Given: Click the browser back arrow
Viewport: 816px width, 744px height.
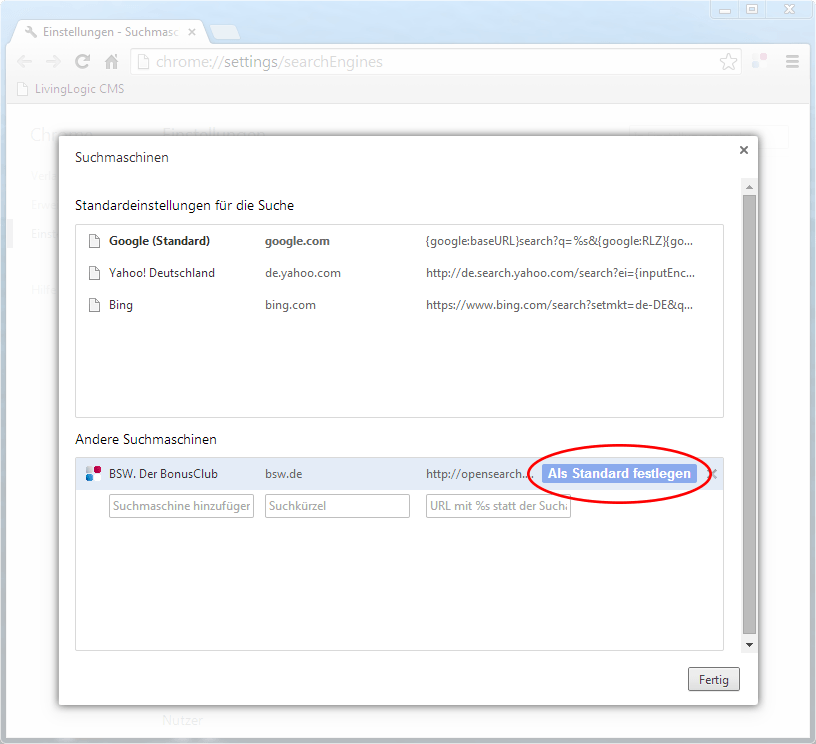Looking at the screenshot, I should pos(24,62).
